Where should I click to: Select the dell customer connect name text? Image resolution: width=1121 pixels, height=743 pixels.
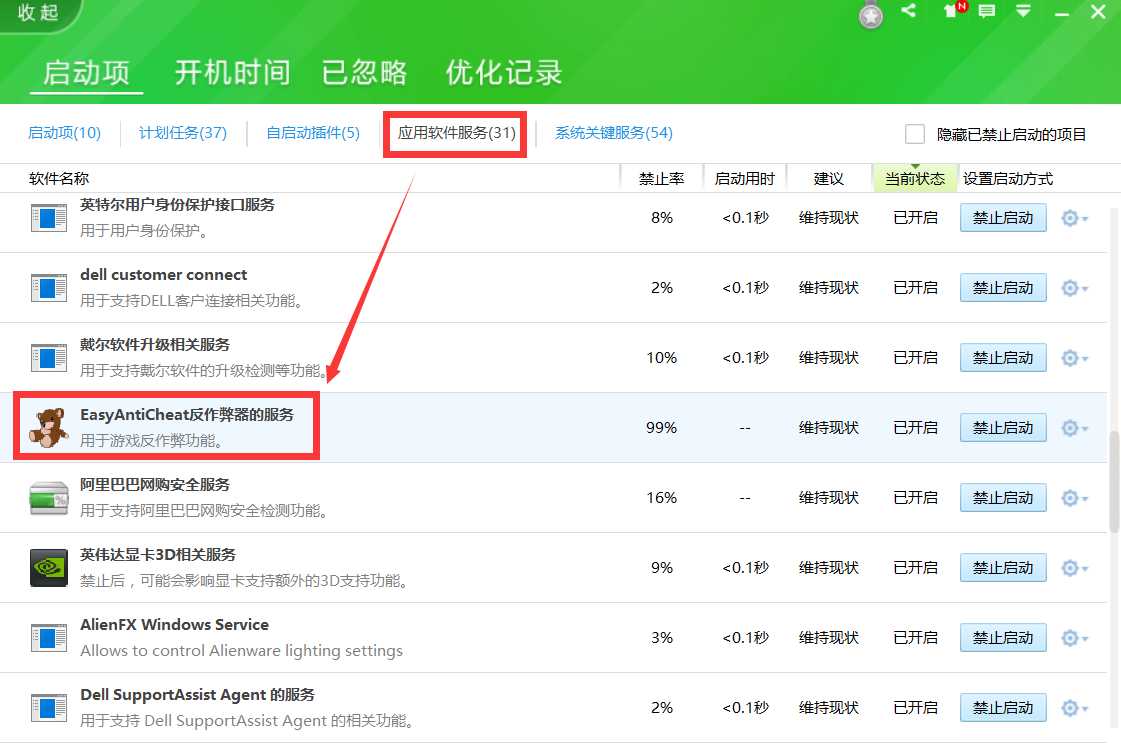click(163, 275)
